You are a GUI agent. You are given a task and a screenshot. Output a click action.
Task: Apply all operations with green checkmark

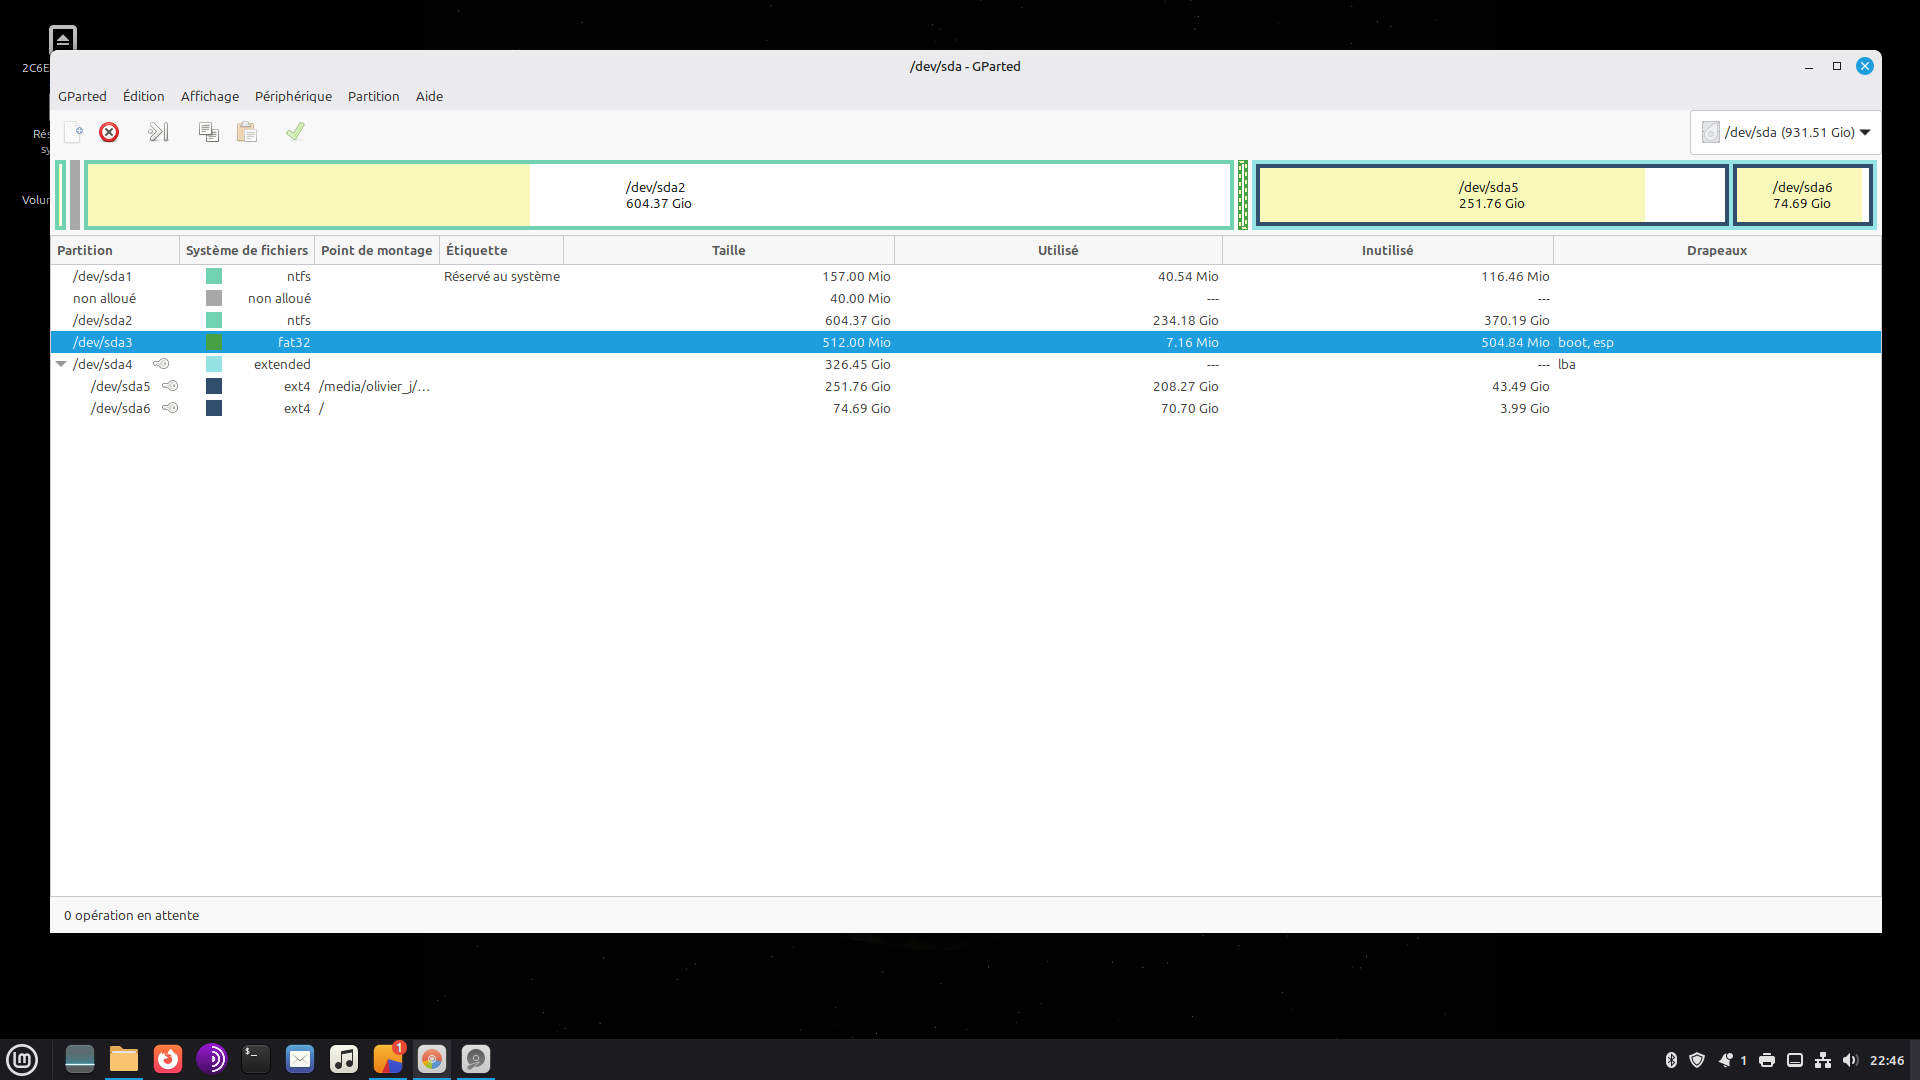coord(295,132)
